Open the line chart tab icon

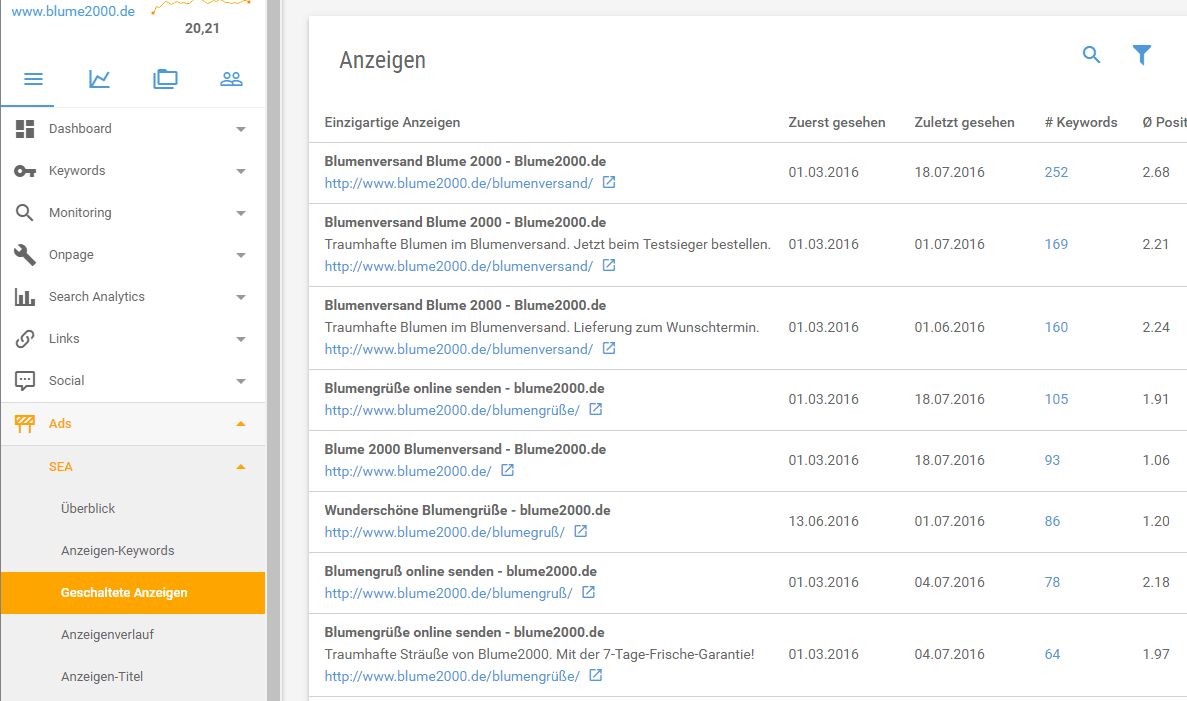click(99, 79)
